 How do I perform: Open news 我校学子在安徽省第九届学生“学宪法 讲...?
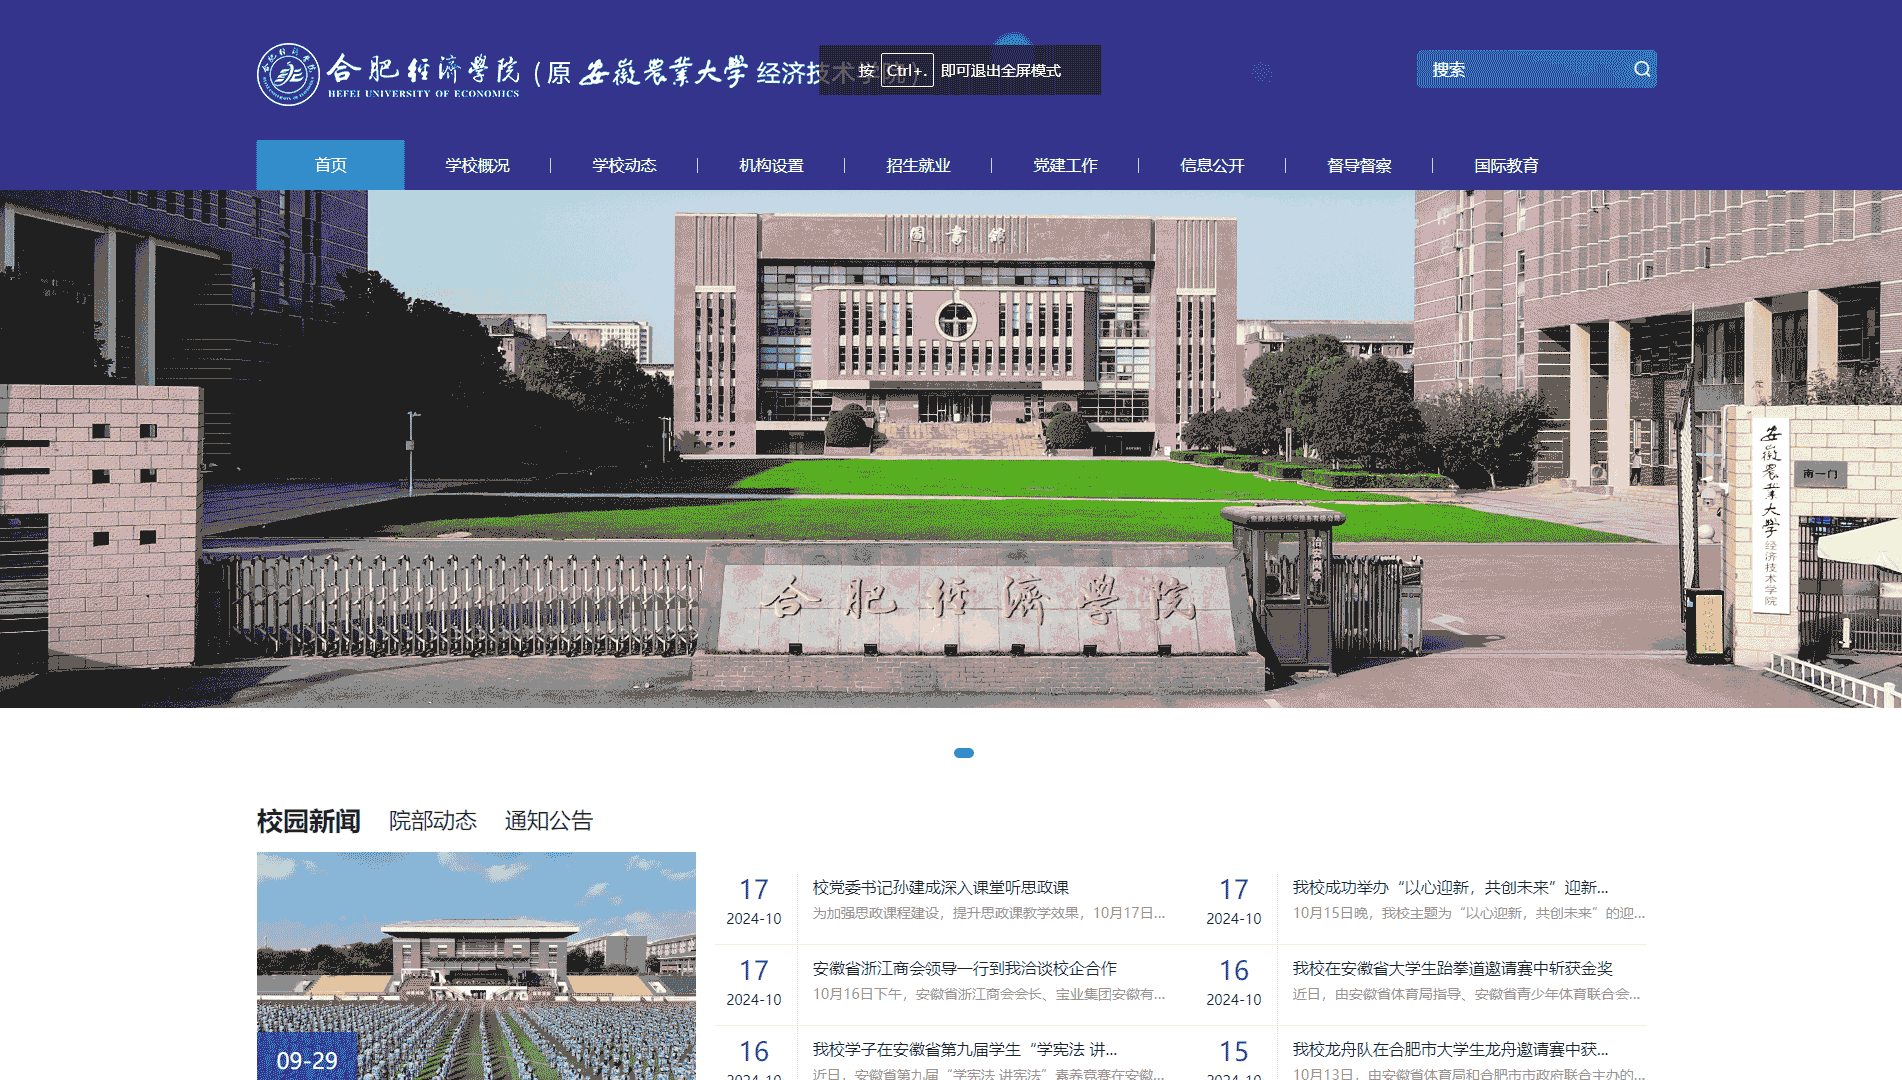pyautogui.click(x=965, y=1049)
